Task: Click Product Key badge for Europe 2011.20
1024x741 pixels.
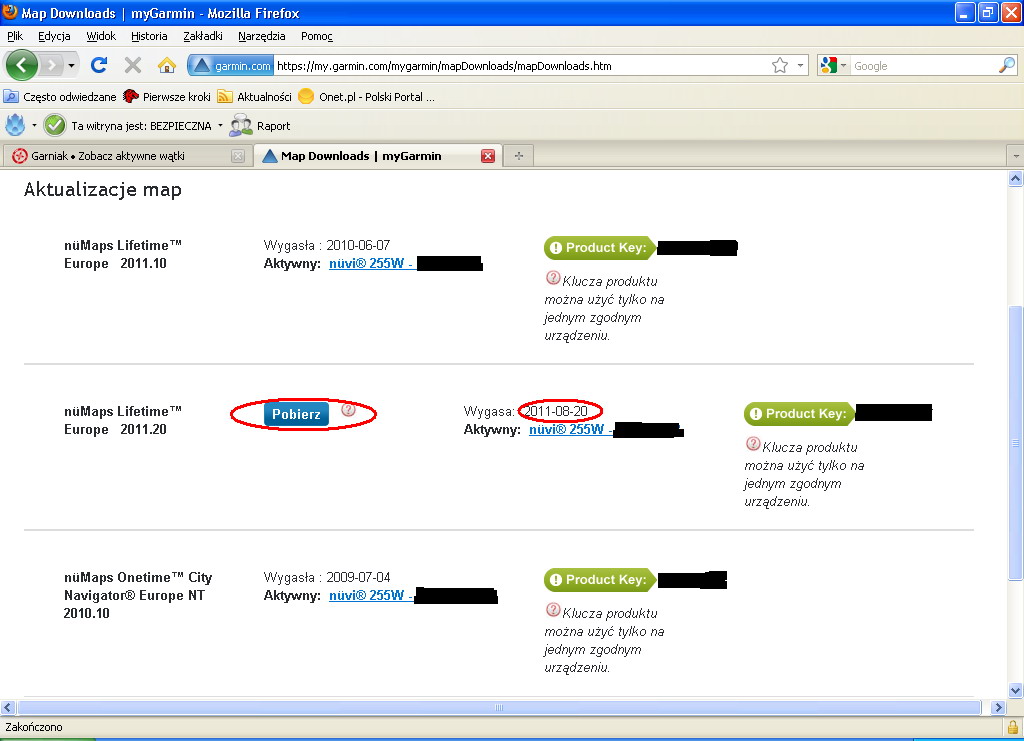Action: click(x=799, y=413)
